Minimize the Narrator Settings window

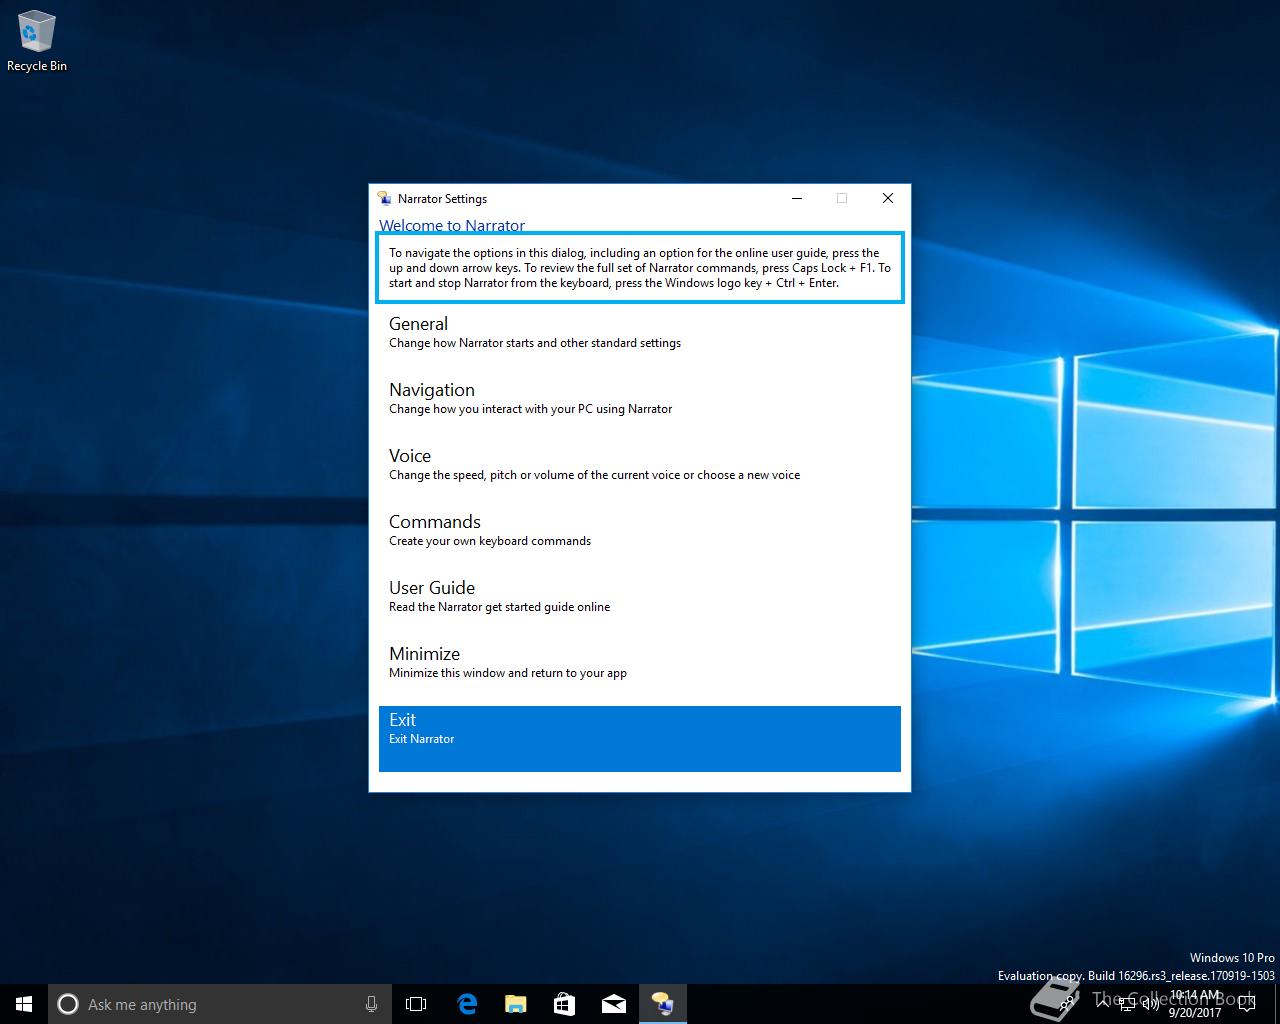797,198
